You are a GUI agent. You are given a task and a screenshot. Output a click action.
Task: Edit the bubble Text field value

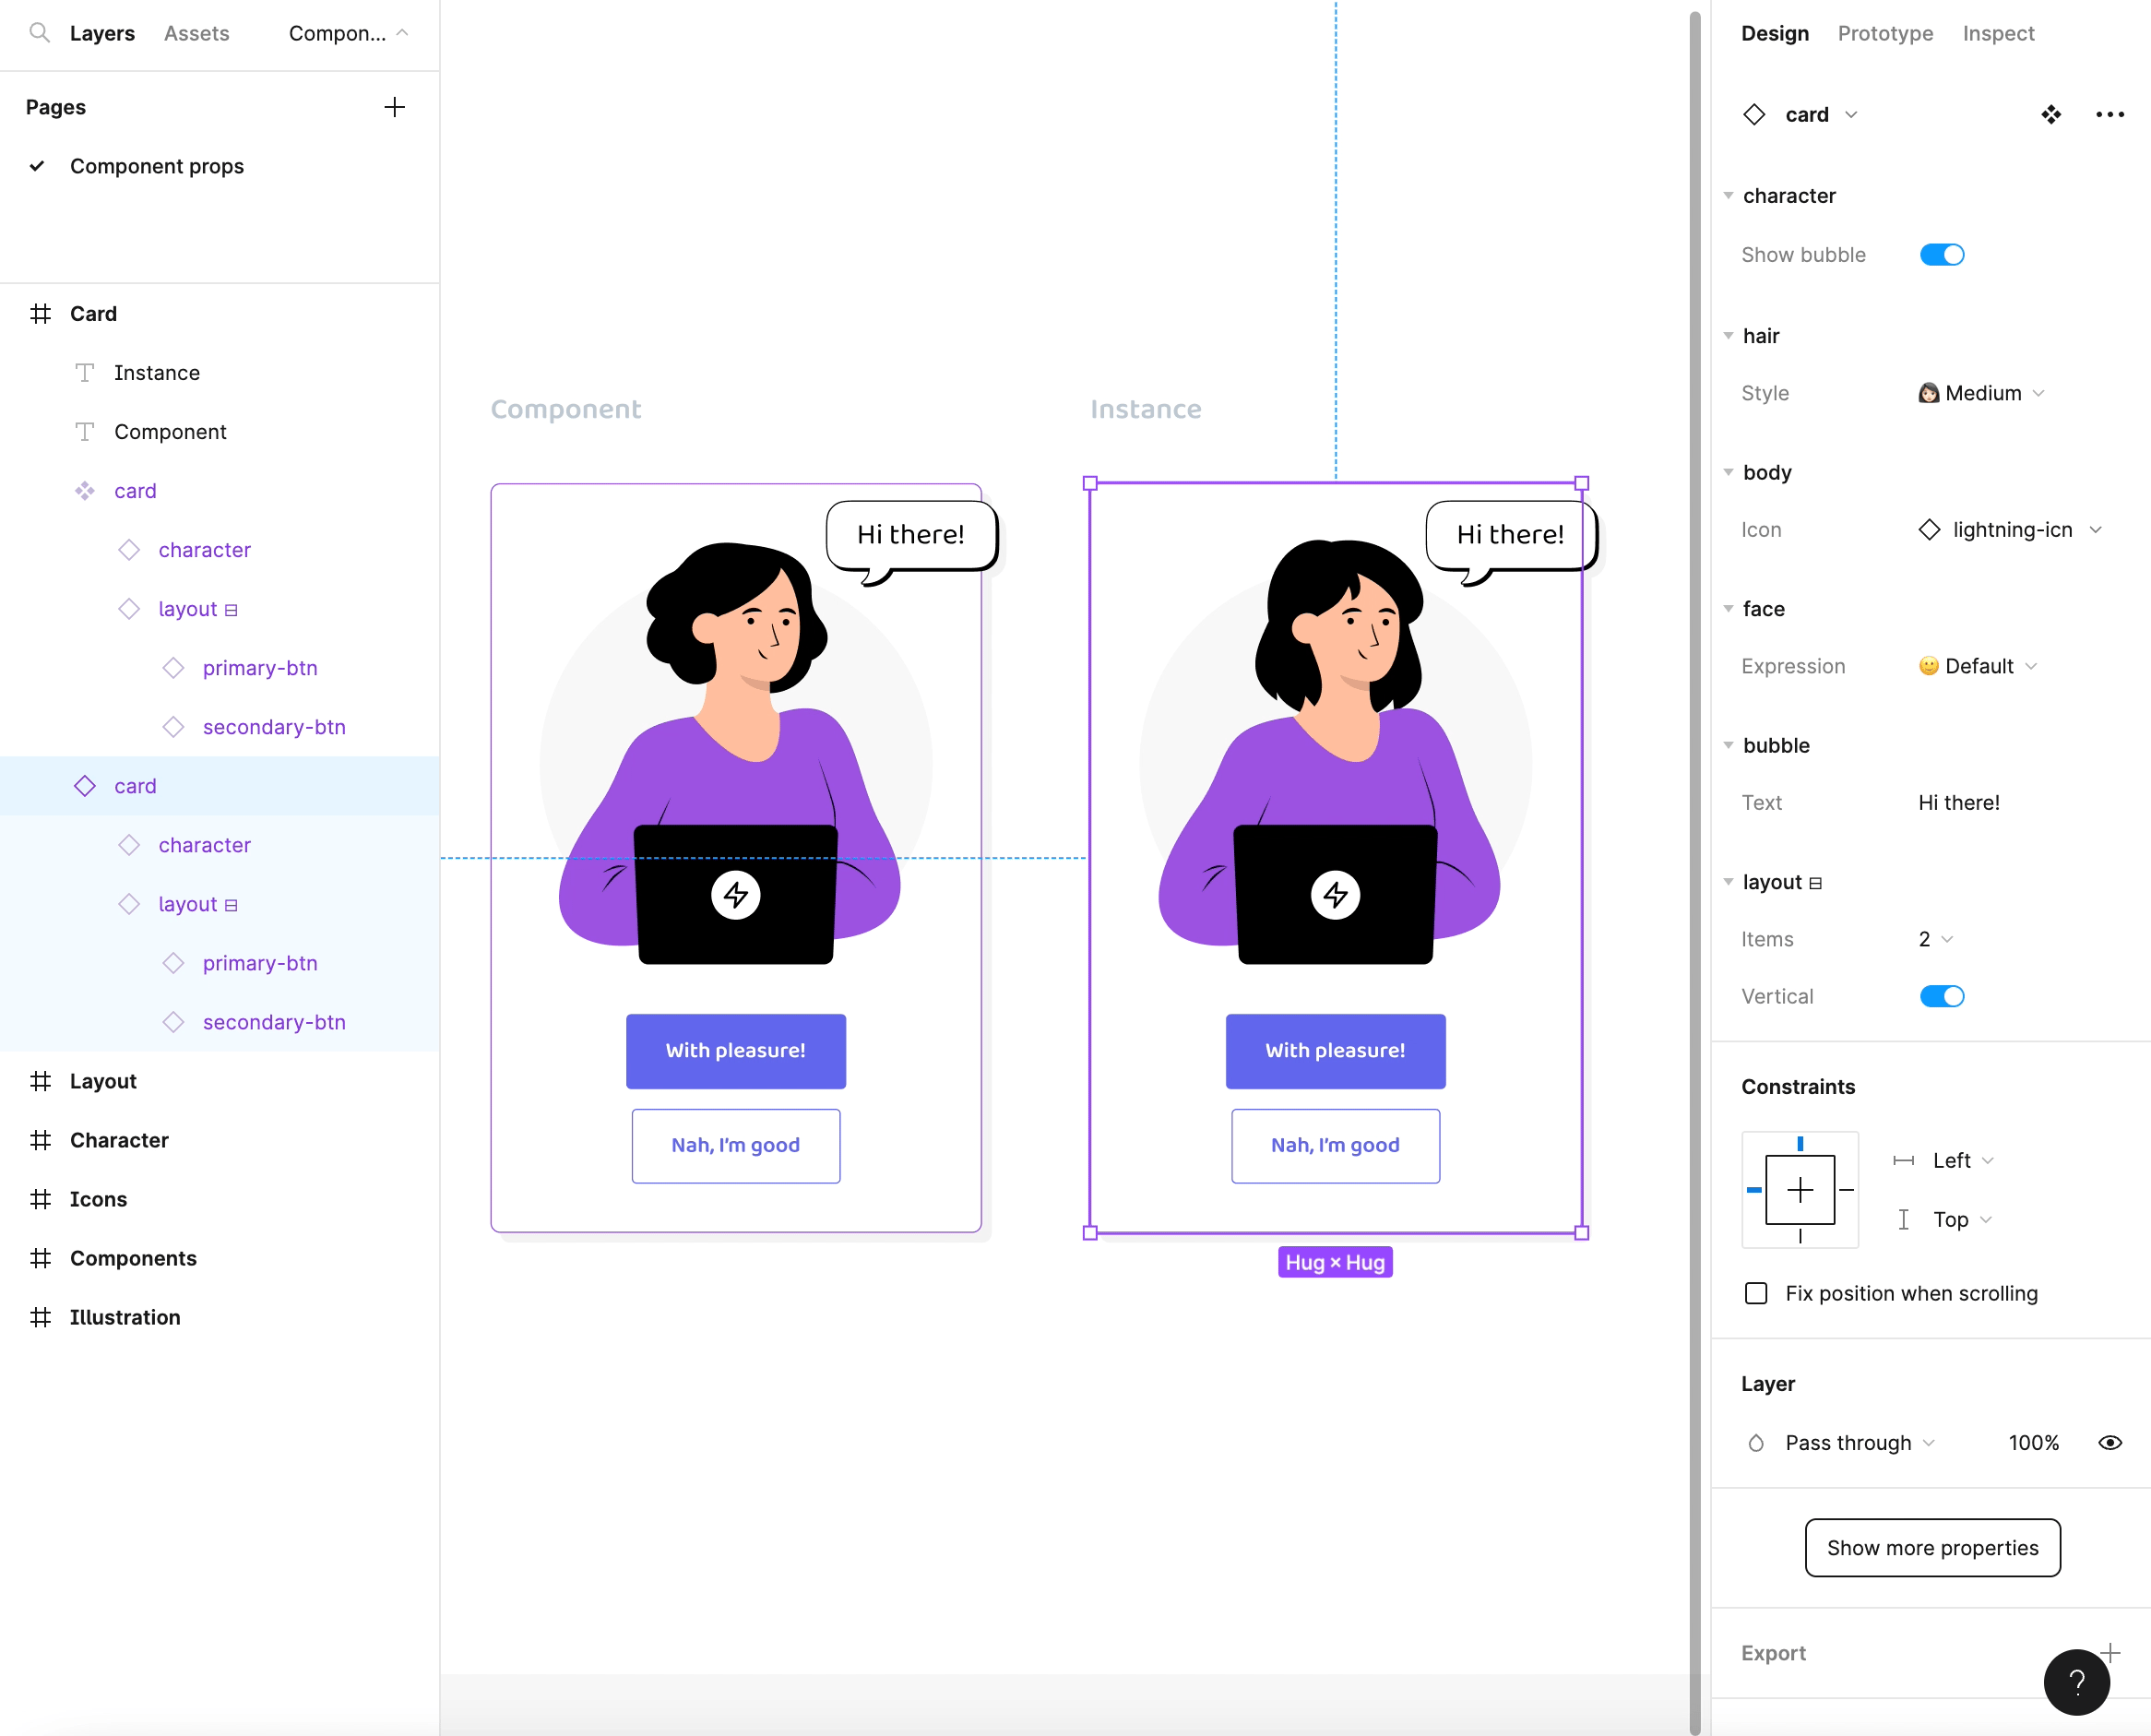1958,803
